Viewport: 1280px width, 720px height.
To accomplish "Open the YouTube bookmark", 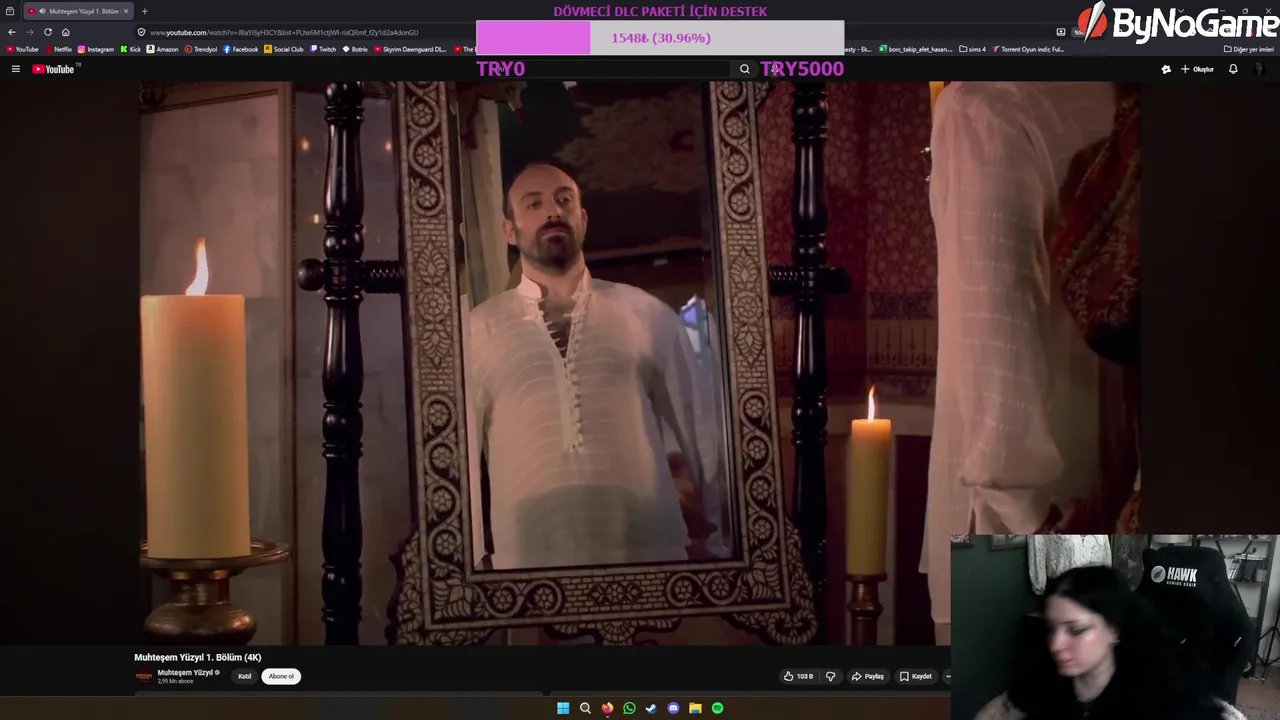I will 22,49.
